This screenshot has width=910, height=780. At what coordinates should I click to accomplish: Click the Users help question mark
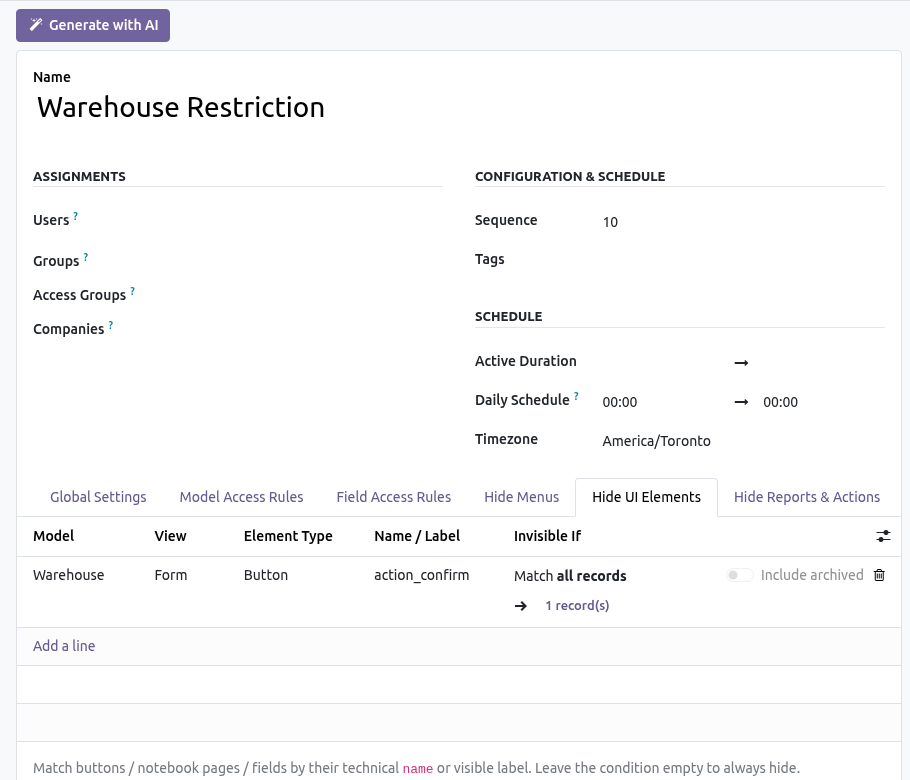coord(75,216)
